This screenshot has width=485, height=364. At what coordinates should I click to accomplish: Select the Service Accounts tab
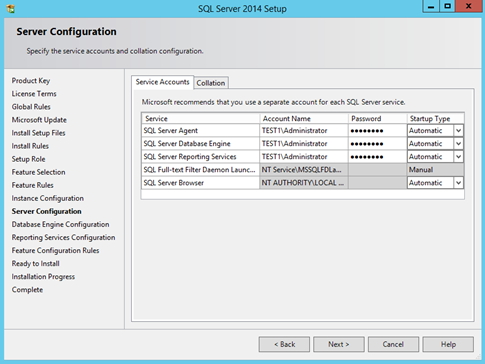162,82
